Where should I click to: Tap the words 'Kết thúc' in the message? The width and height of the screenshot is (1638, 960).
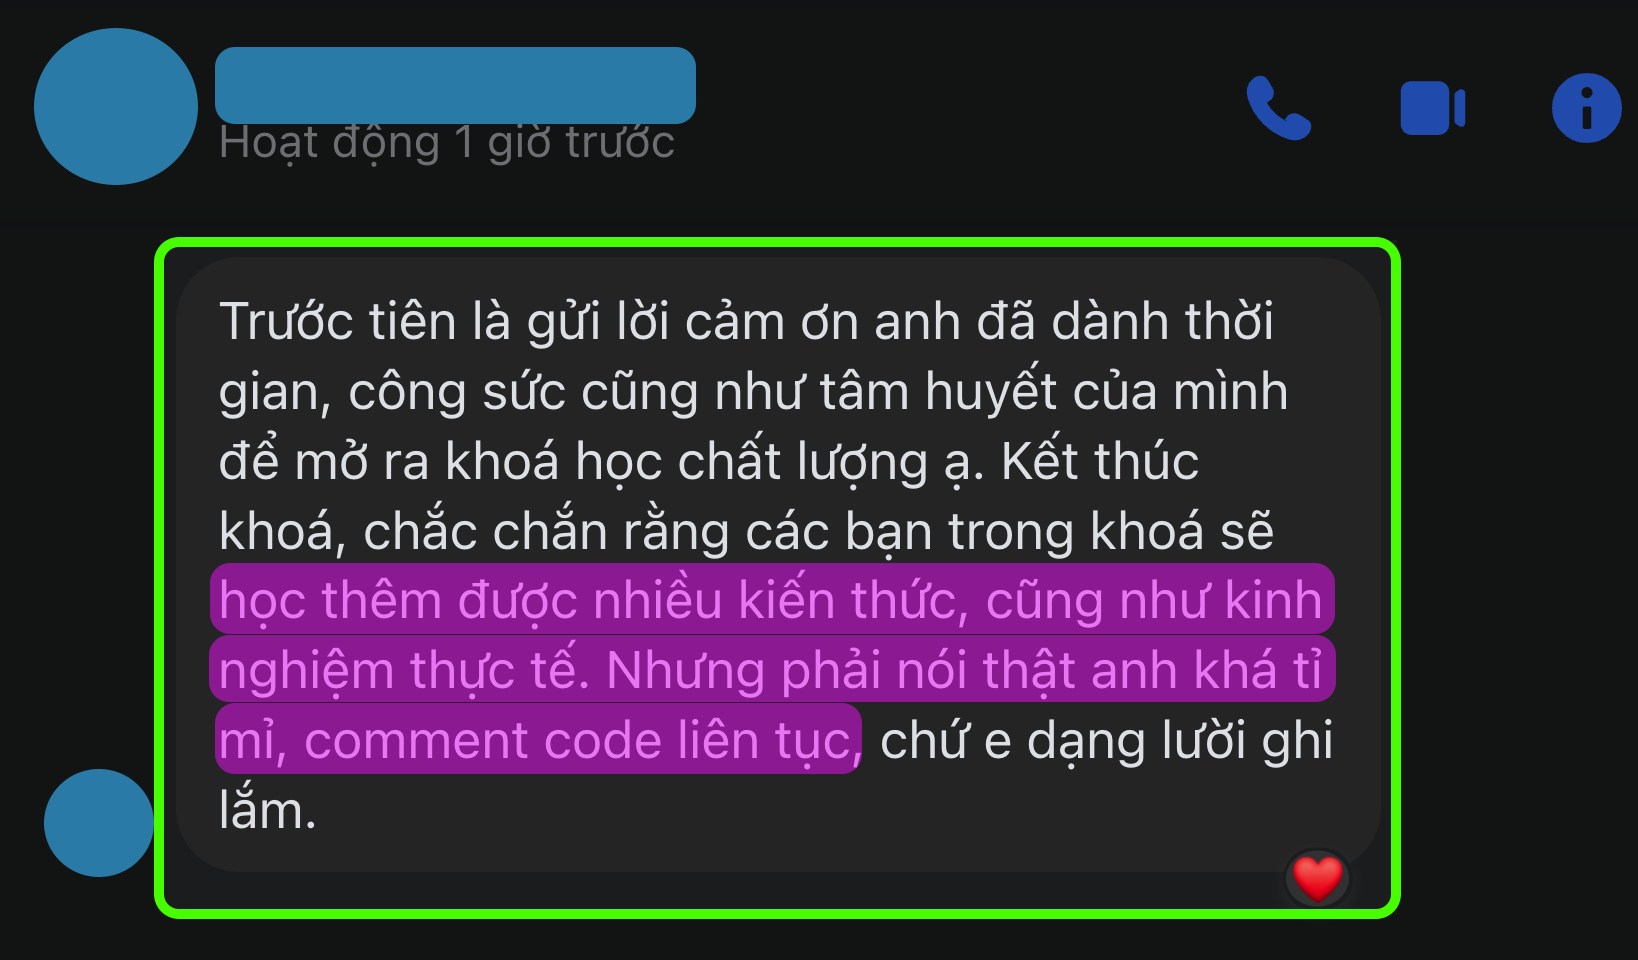coord(1100,462)
